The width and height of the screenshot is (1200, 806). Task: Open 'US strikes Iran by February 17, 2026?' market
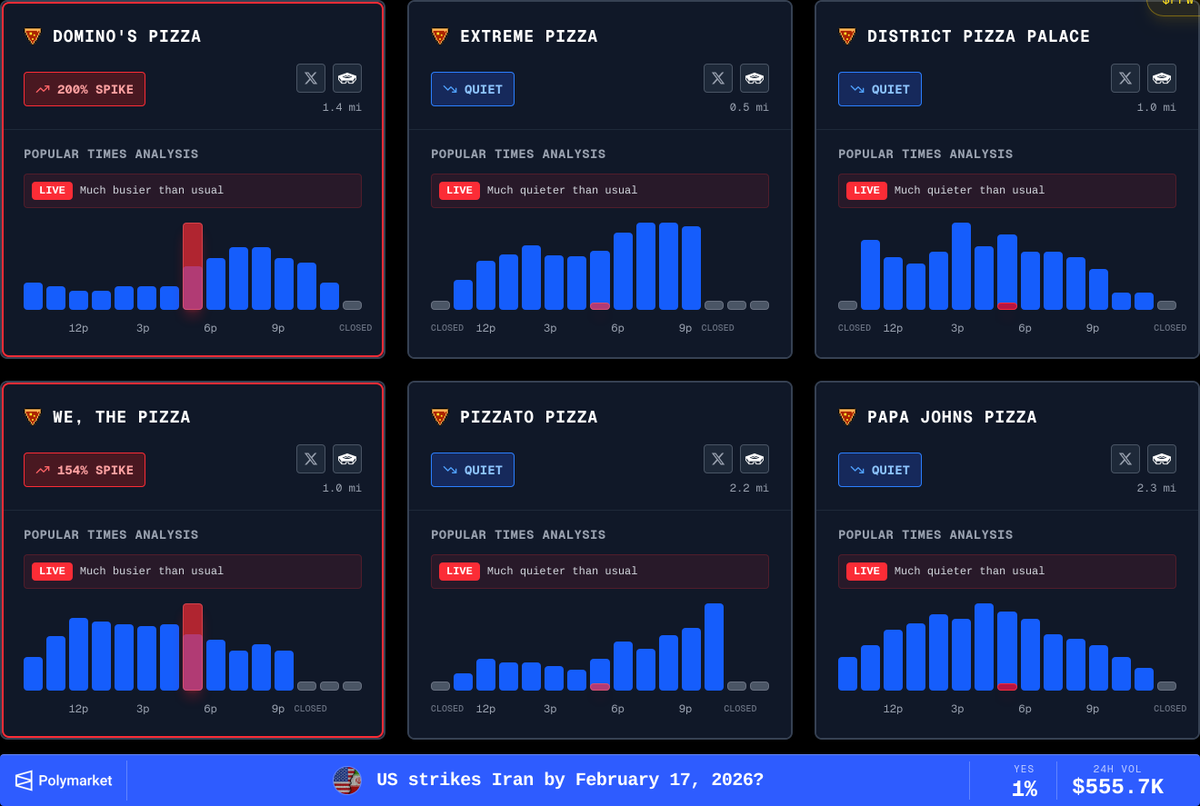click(570, 780)
